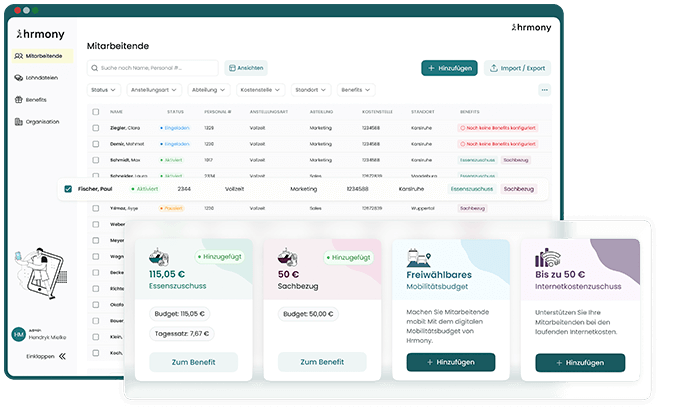Open the Abteilung filter dropdown
Viewport: 674px width, 417px height.
209,90
